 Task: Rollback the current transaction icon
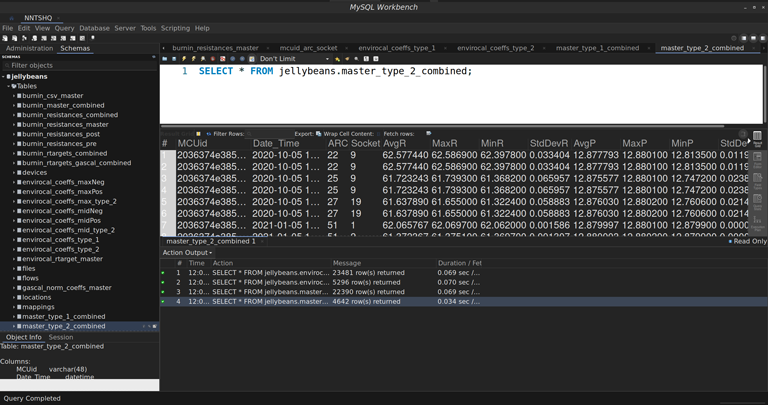click(242, 59)
